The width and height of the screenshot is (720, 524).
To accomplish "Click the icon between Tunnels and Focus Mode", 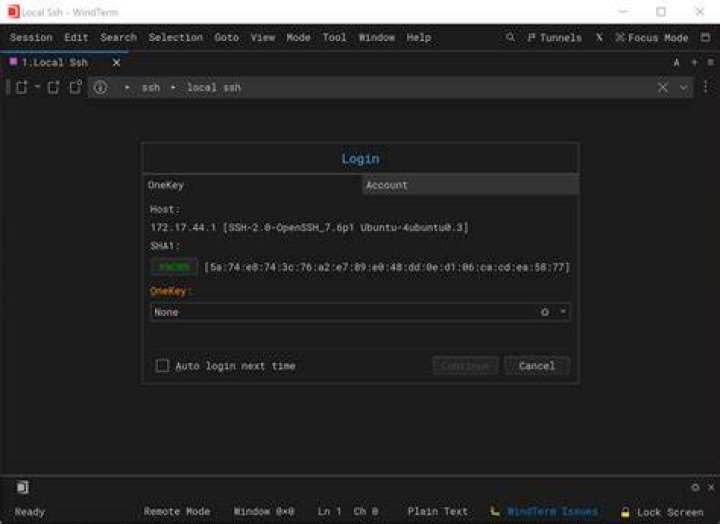I will click(x=599, y=37).
